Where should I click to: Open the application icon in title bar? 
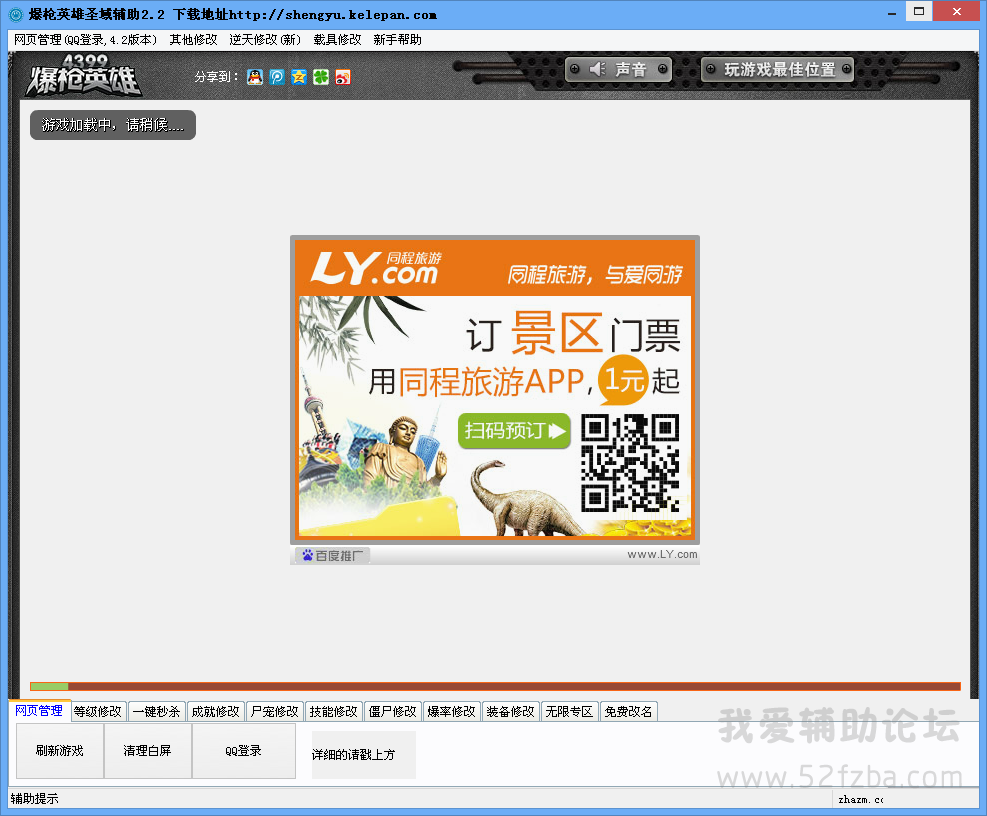pyautogui.click(x=16, y=14)
